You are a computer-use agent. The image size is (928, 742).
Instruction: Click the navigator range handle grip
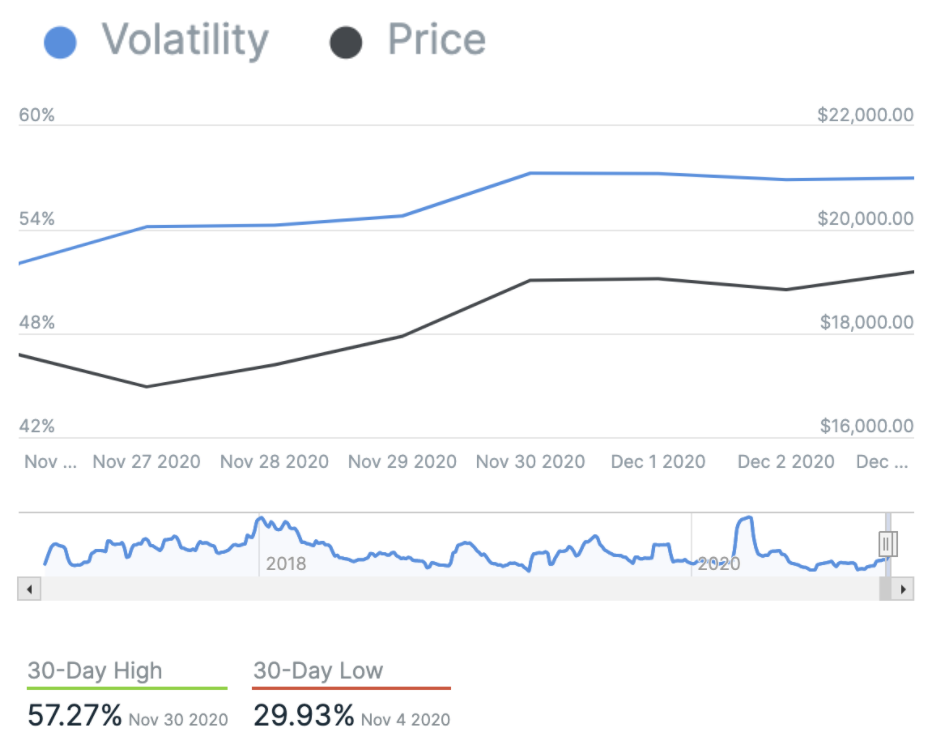[x=888, y=543]
